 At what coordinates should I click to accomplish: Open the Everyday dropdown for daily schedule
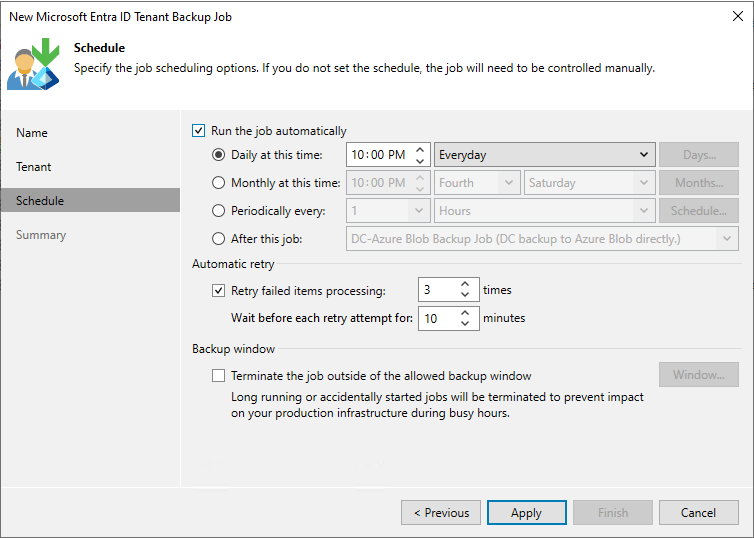(544, 155)
